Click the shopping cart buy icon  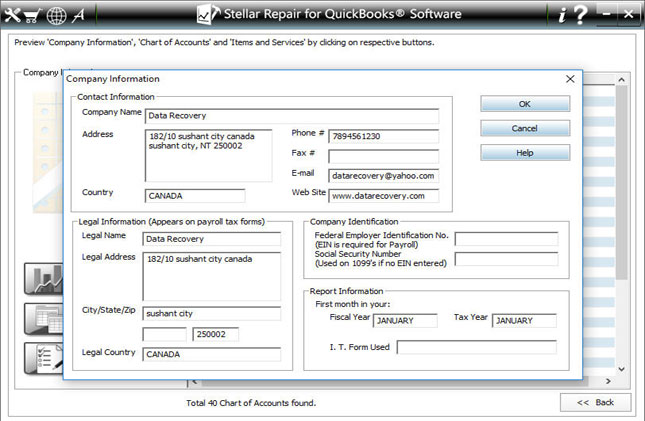(32, 15)
